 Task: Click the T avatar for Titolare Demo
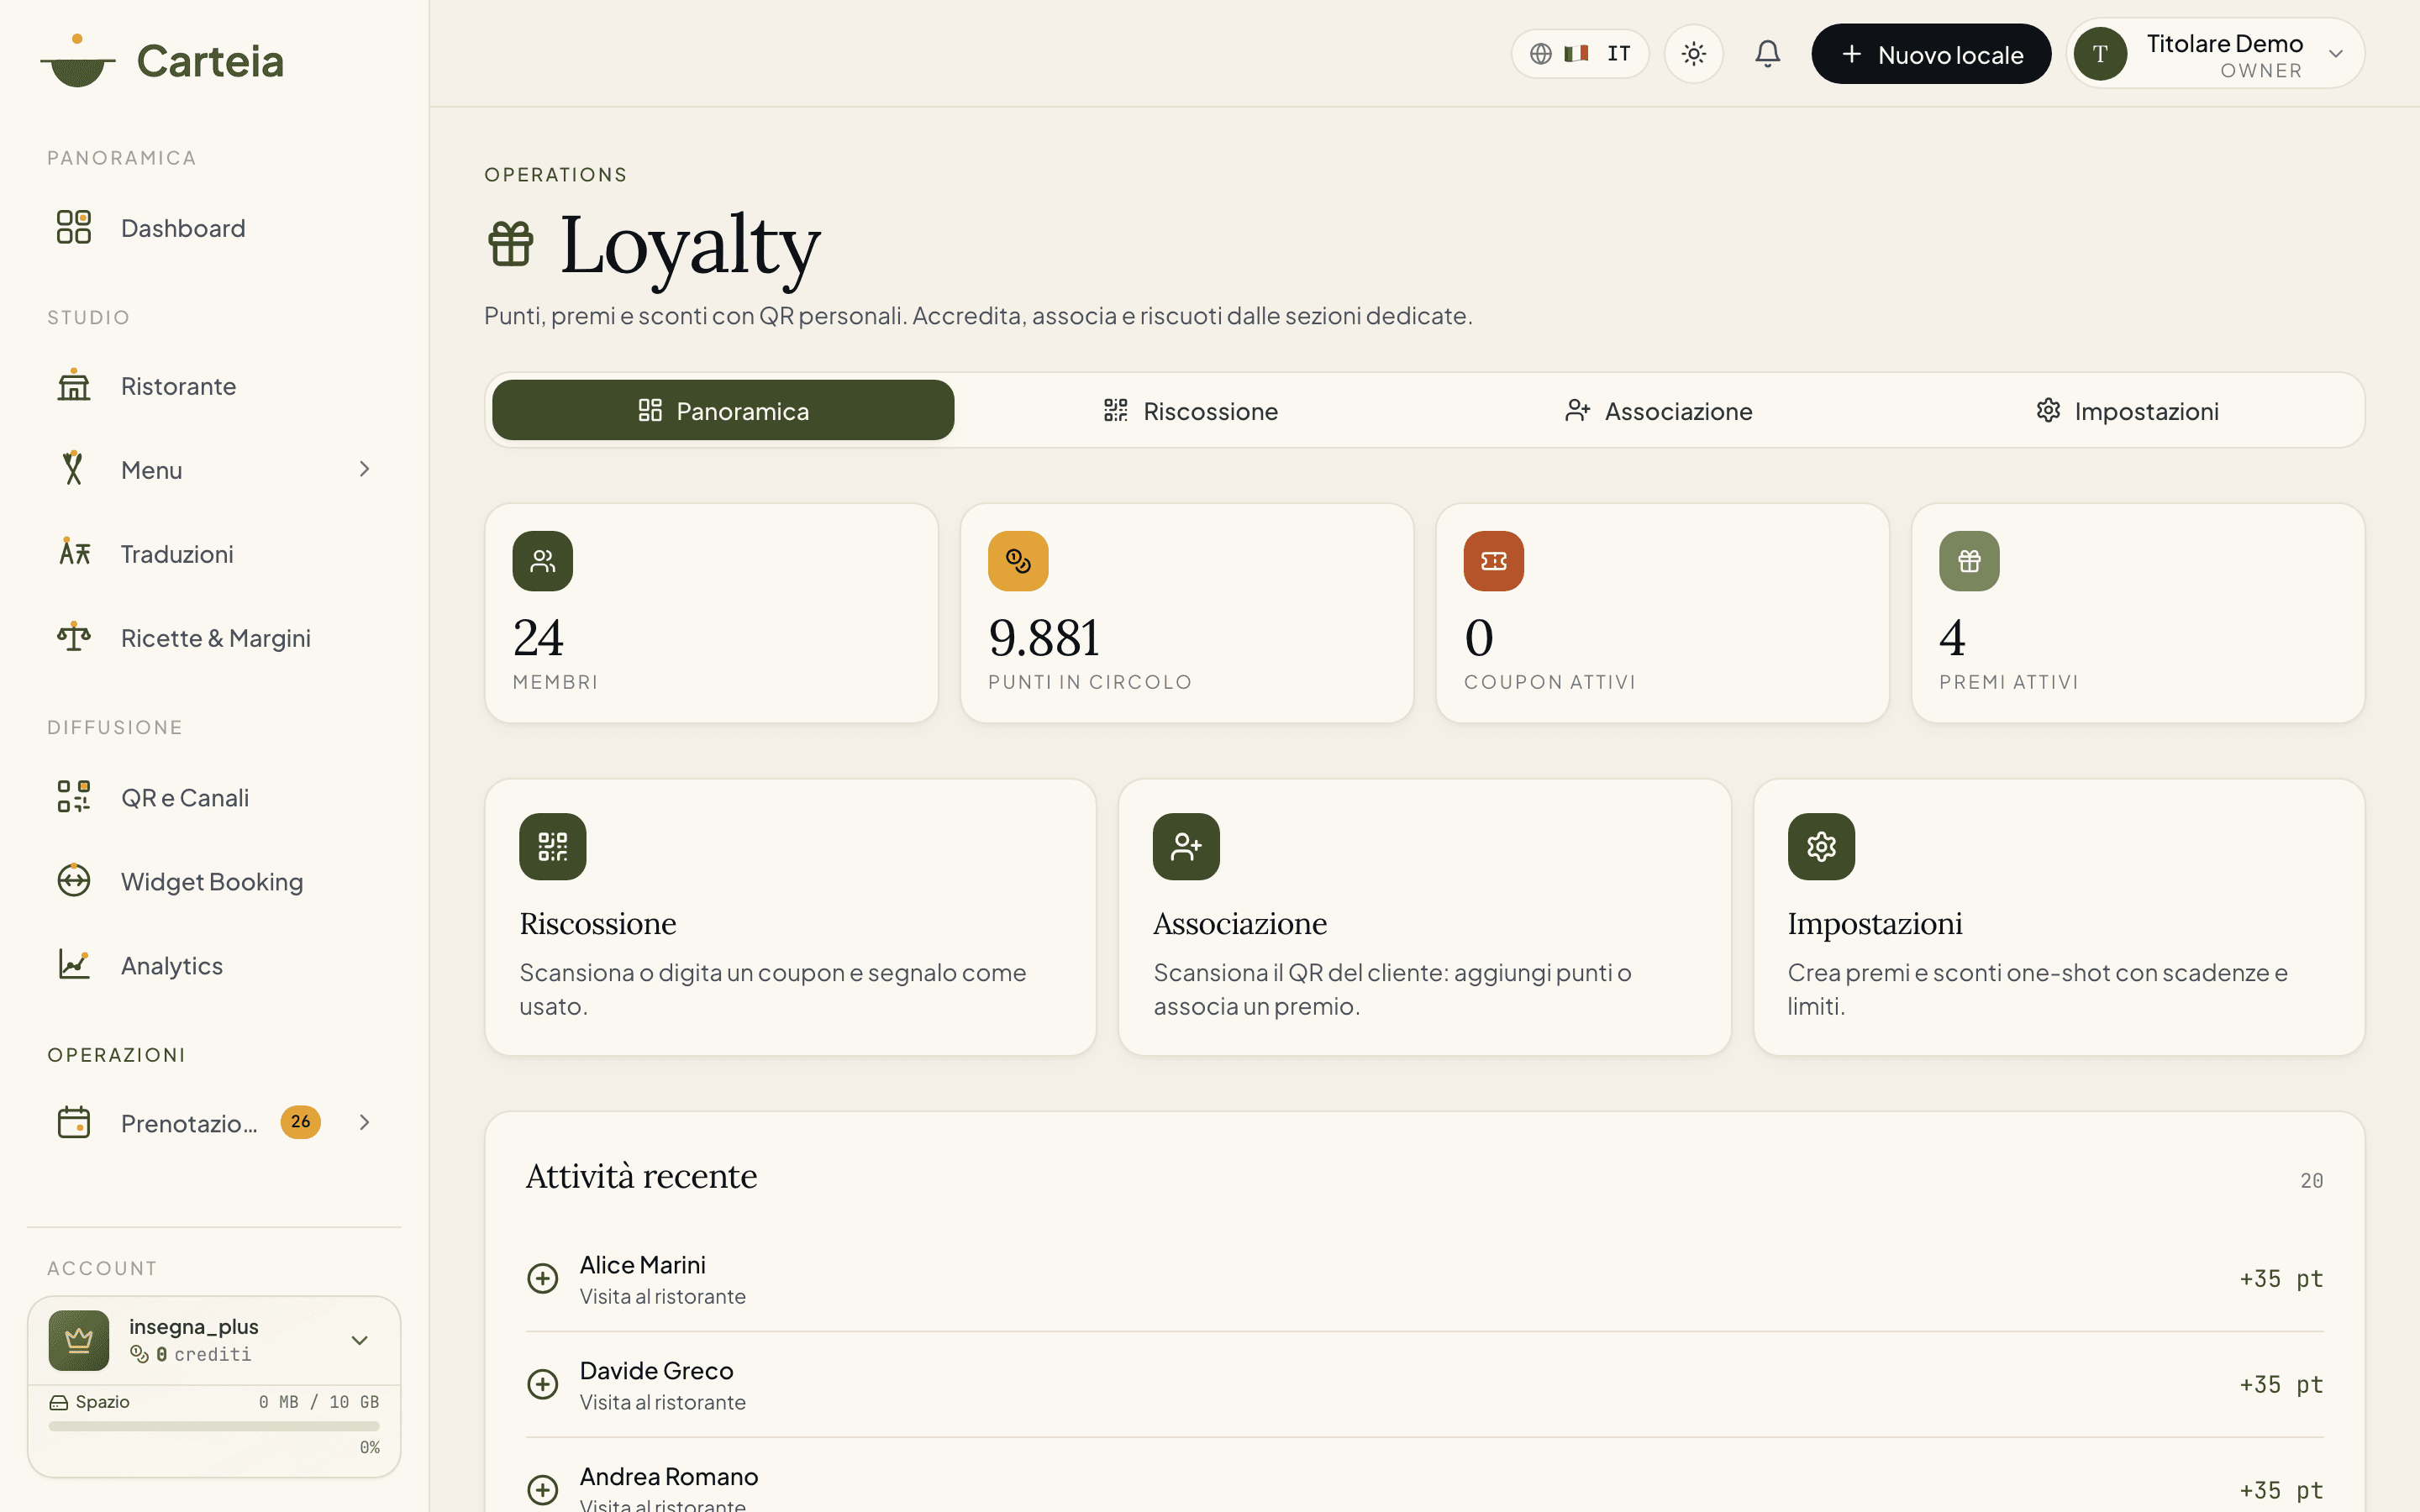pos(2100,53)
